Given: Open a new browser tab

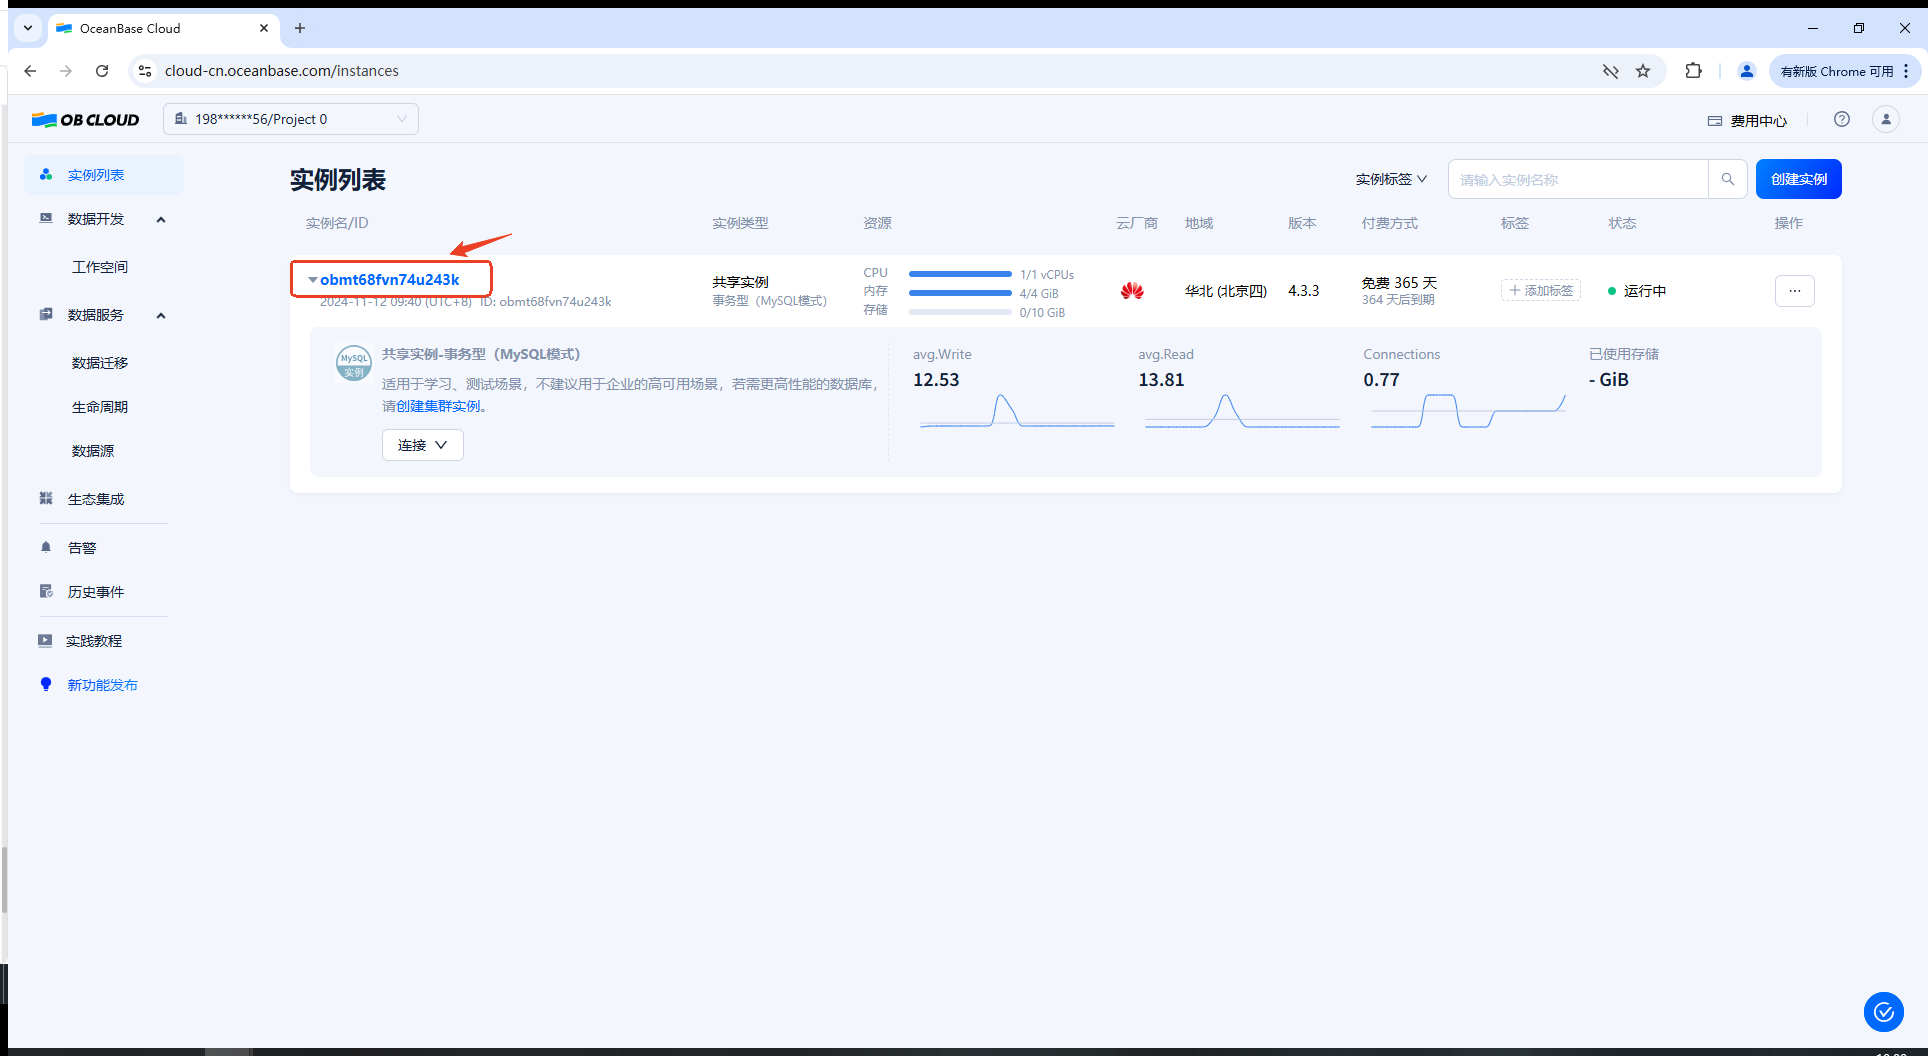Looking at the screenshot, I should 300,28.
